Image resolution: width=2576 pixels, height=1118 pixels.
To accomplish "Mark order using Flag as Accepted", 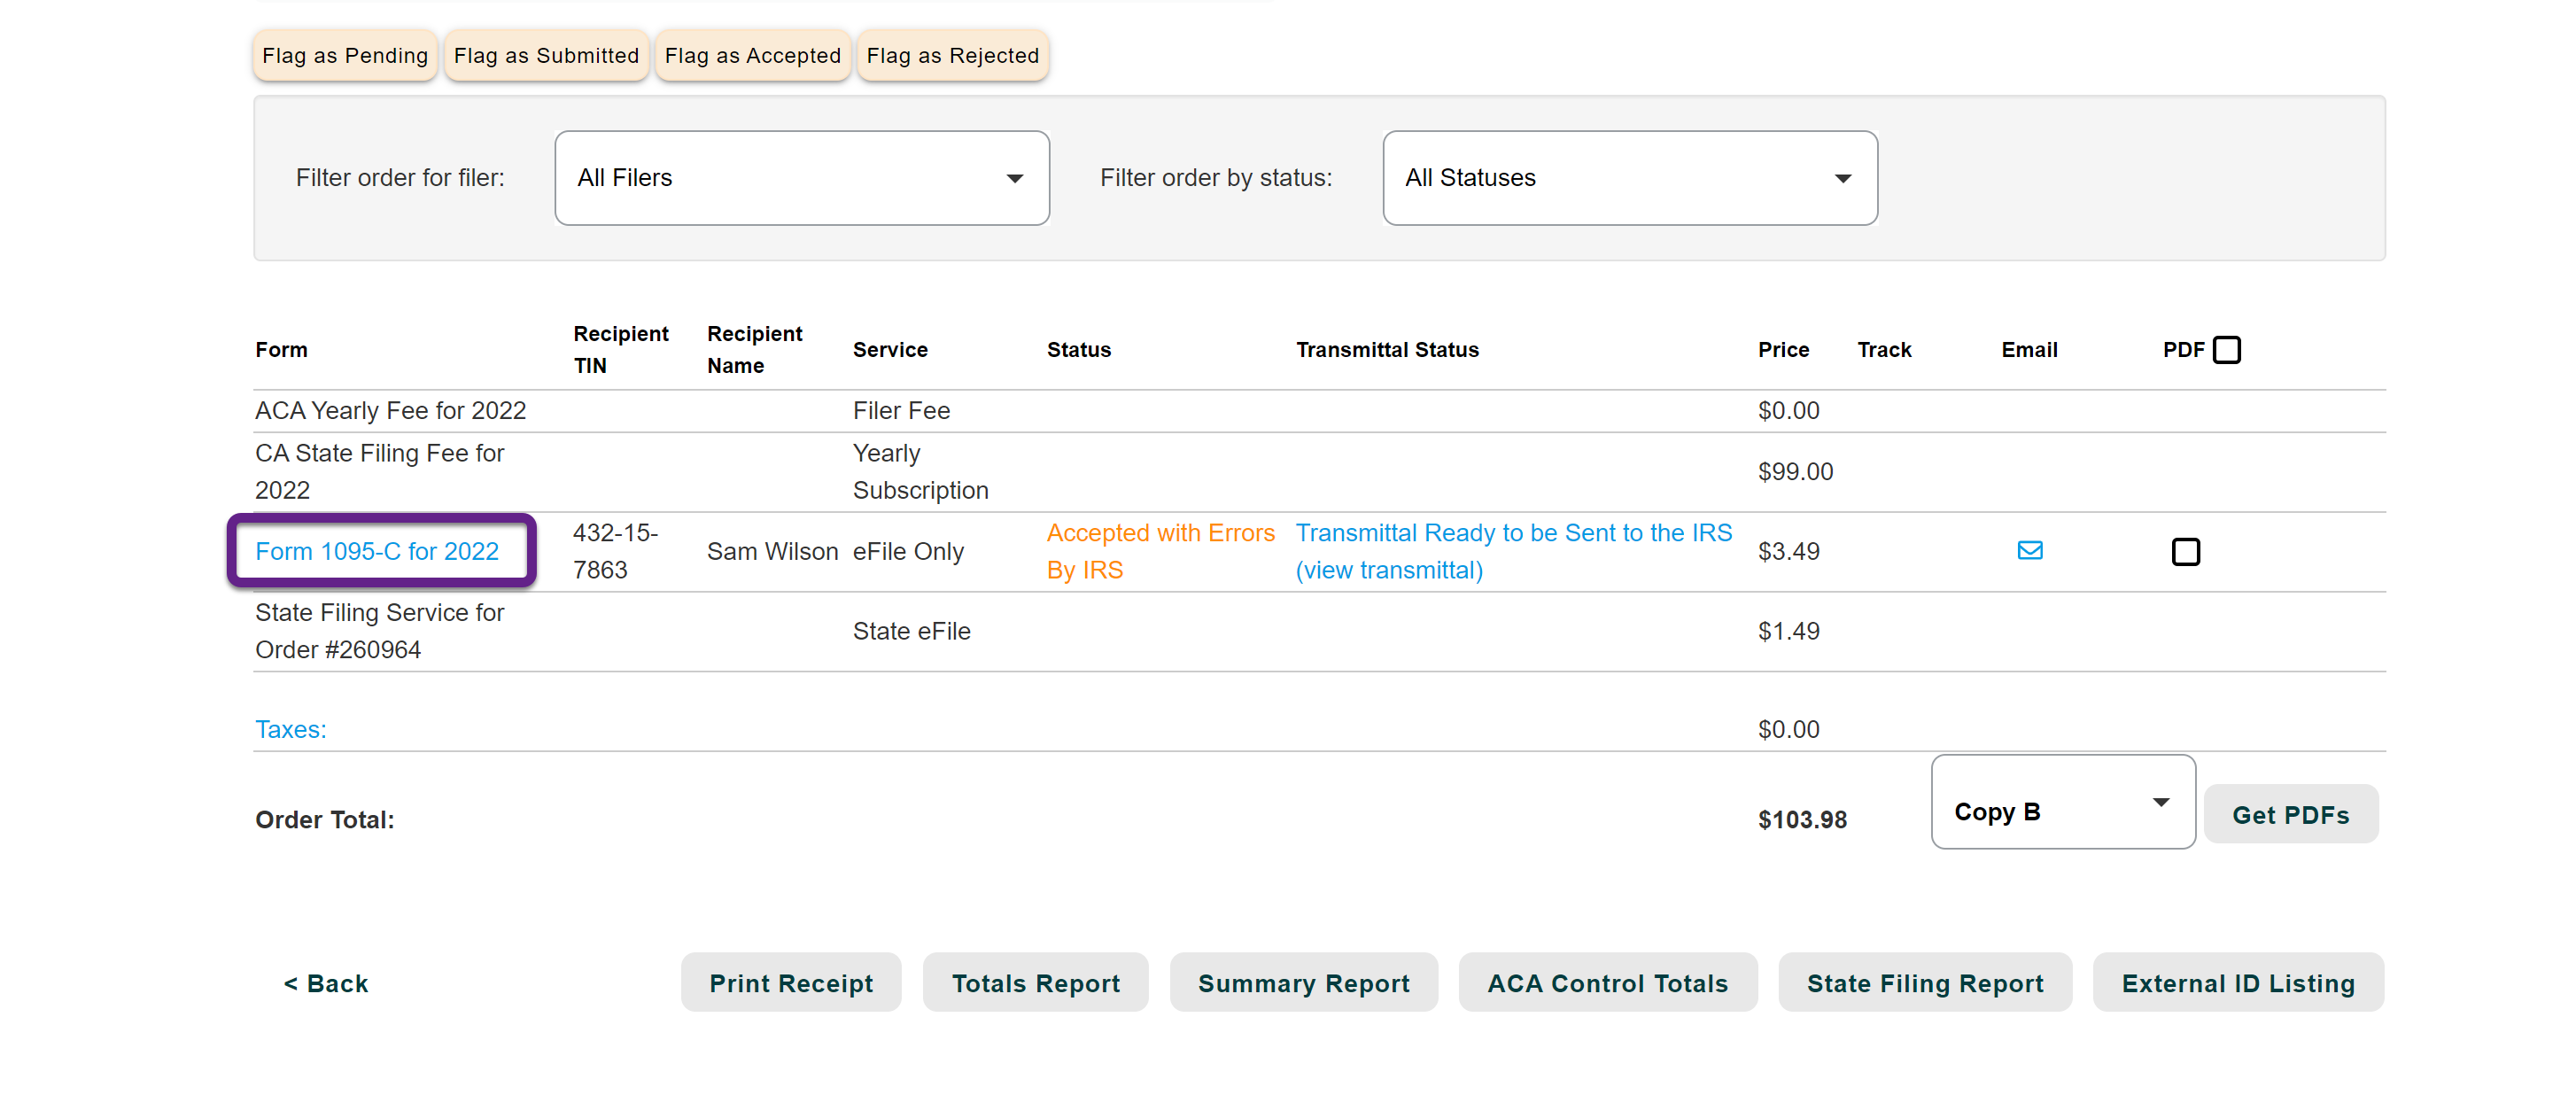I will 752,56.
